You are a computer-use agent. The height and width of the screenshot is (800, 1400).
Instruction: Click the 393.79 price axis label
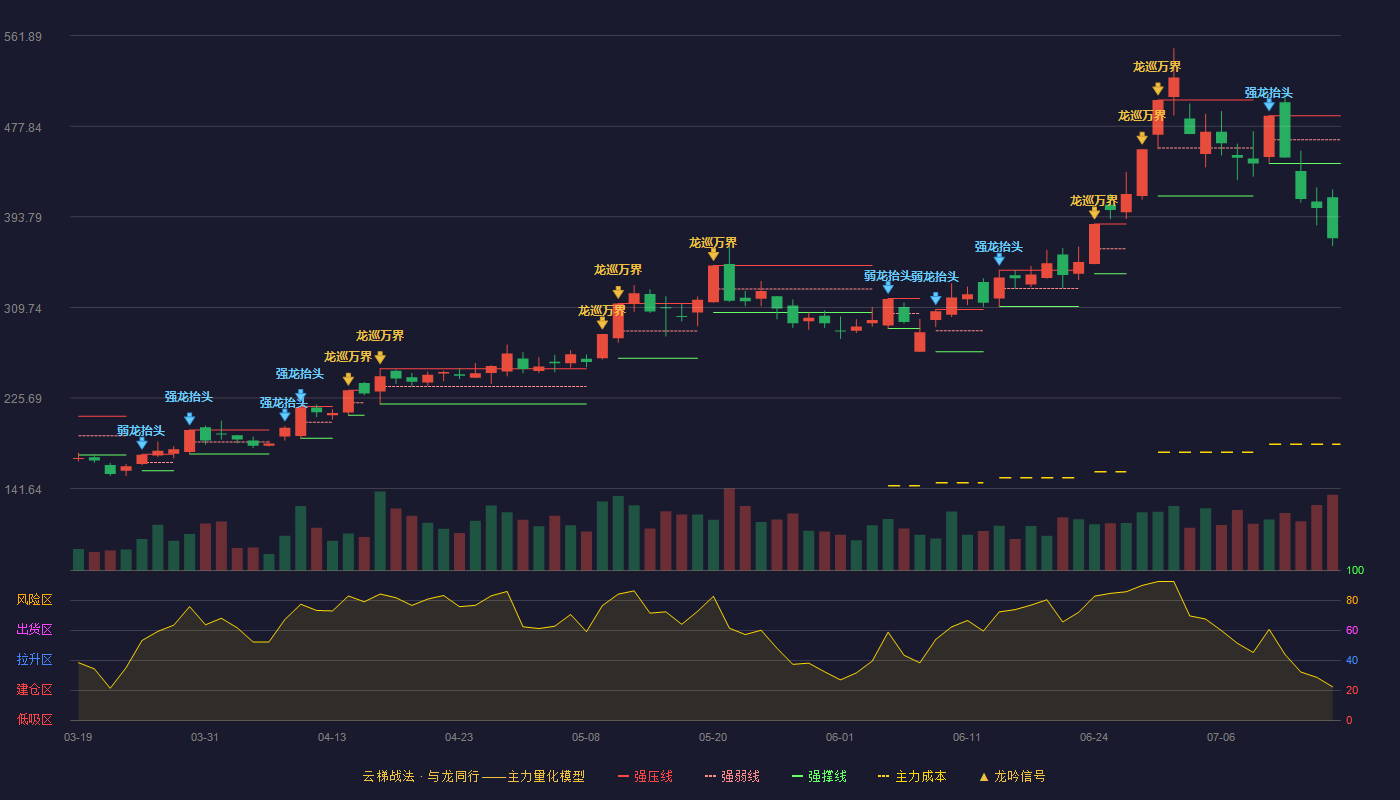(23, 218)
